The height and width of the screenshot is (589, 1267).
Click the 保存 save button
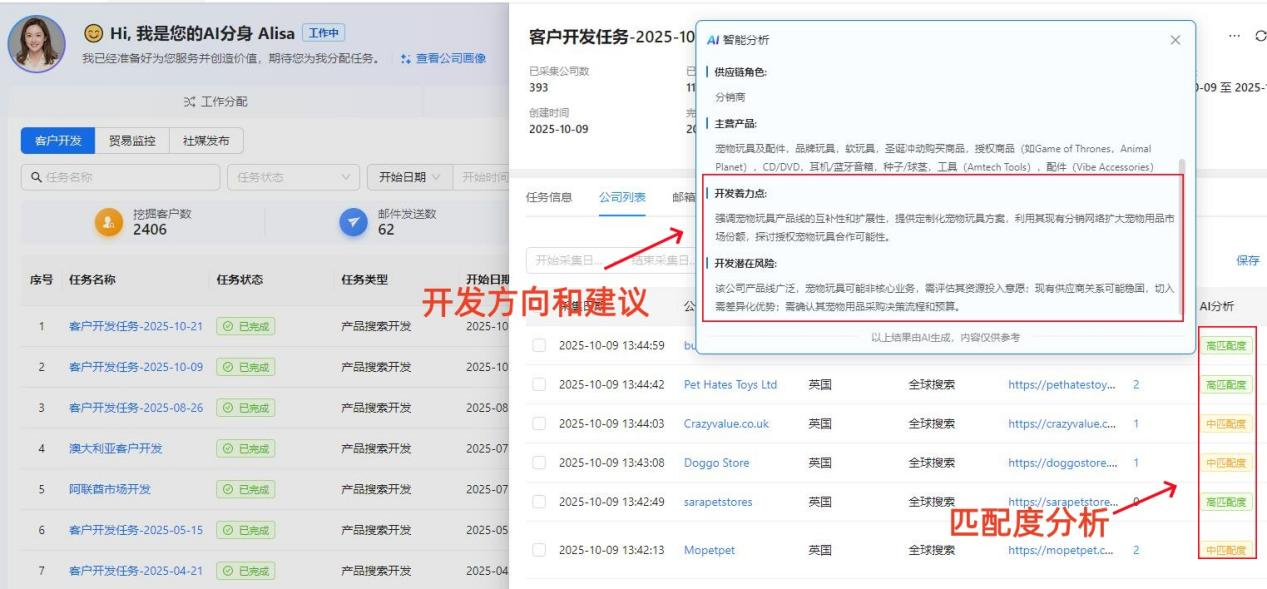[x=1247, y=260]
